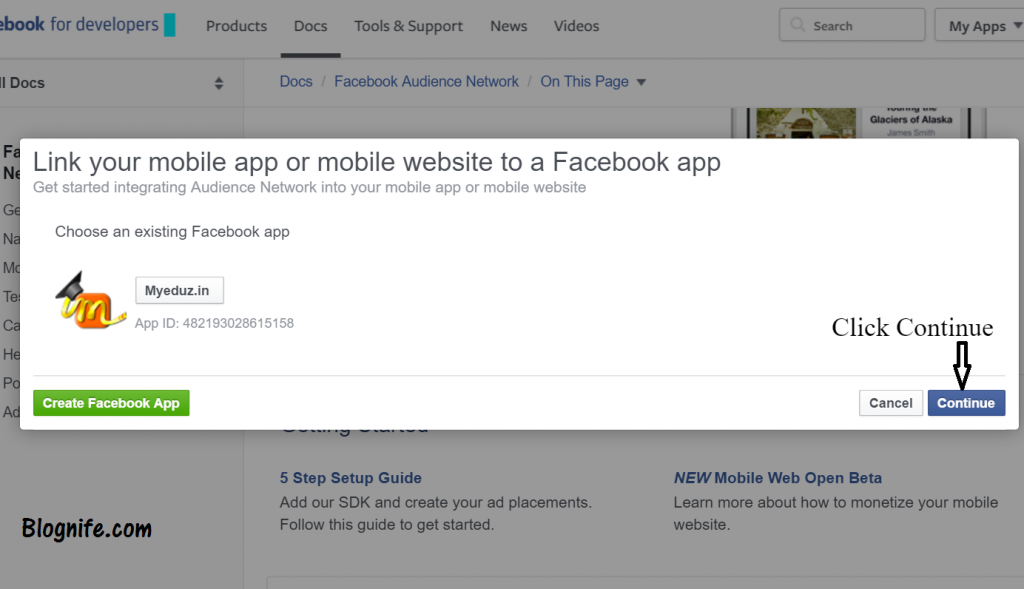Open the Videos section
The width and height of the screenshot is (1024, 589).
pos(576,26)
